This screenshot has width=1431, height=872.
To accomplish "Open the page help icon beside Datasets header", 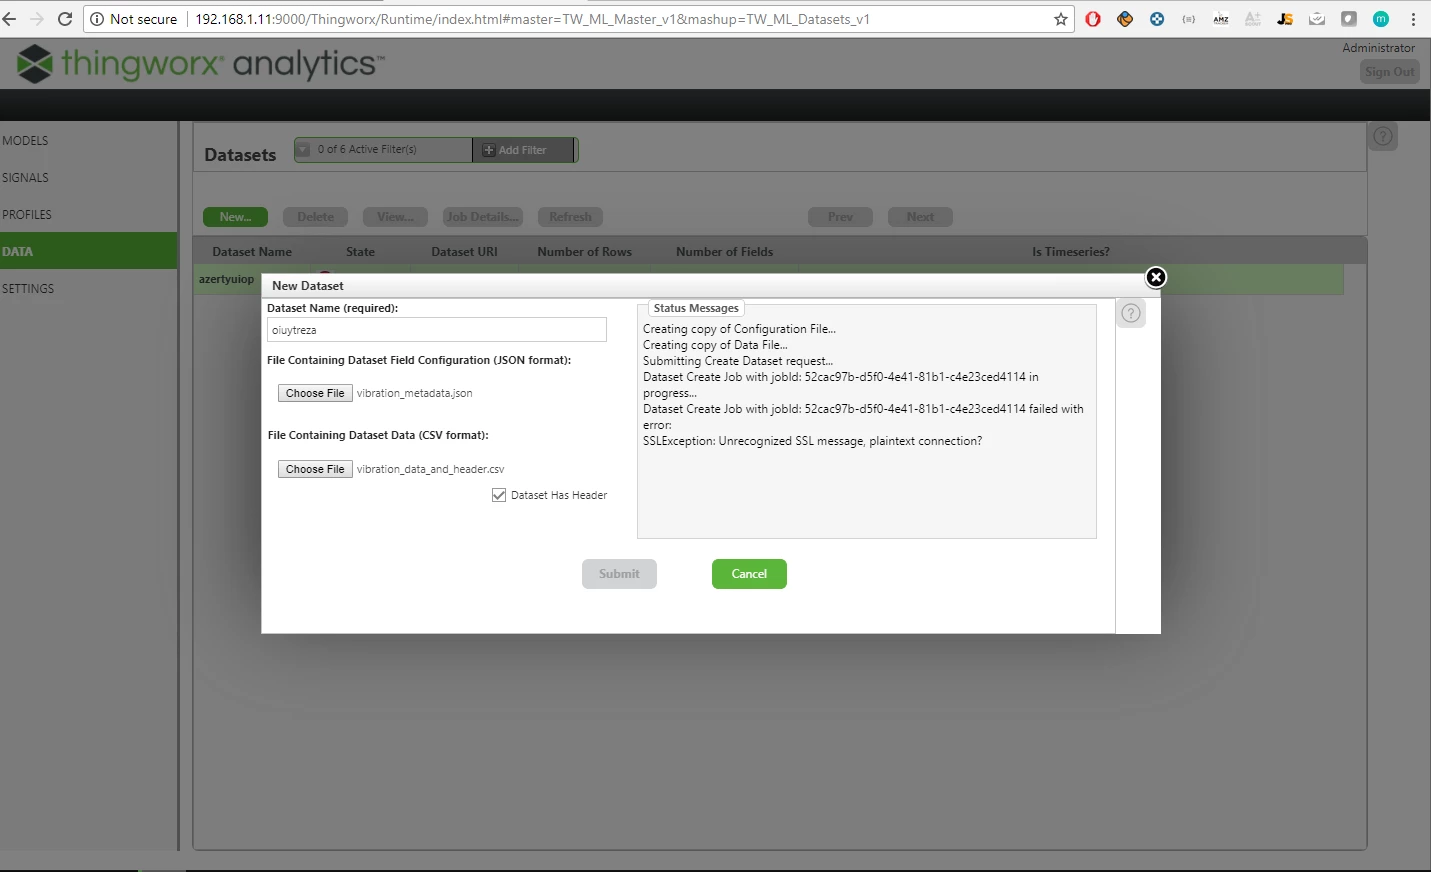I will point(1383,136).
